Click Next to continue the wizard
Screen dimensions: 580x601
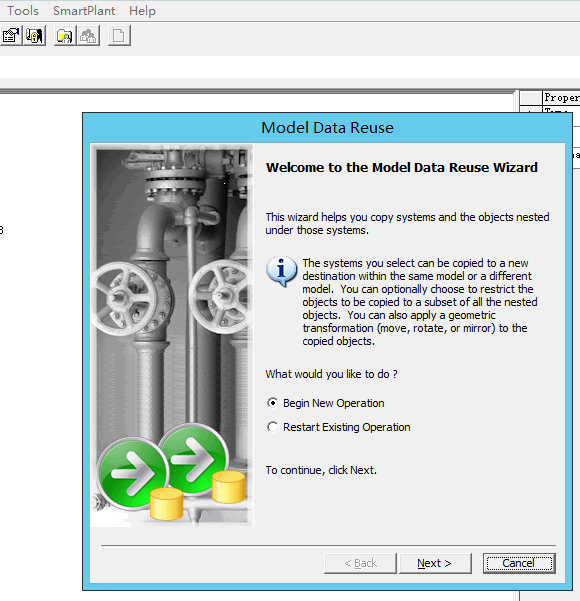tap(435, 563)
